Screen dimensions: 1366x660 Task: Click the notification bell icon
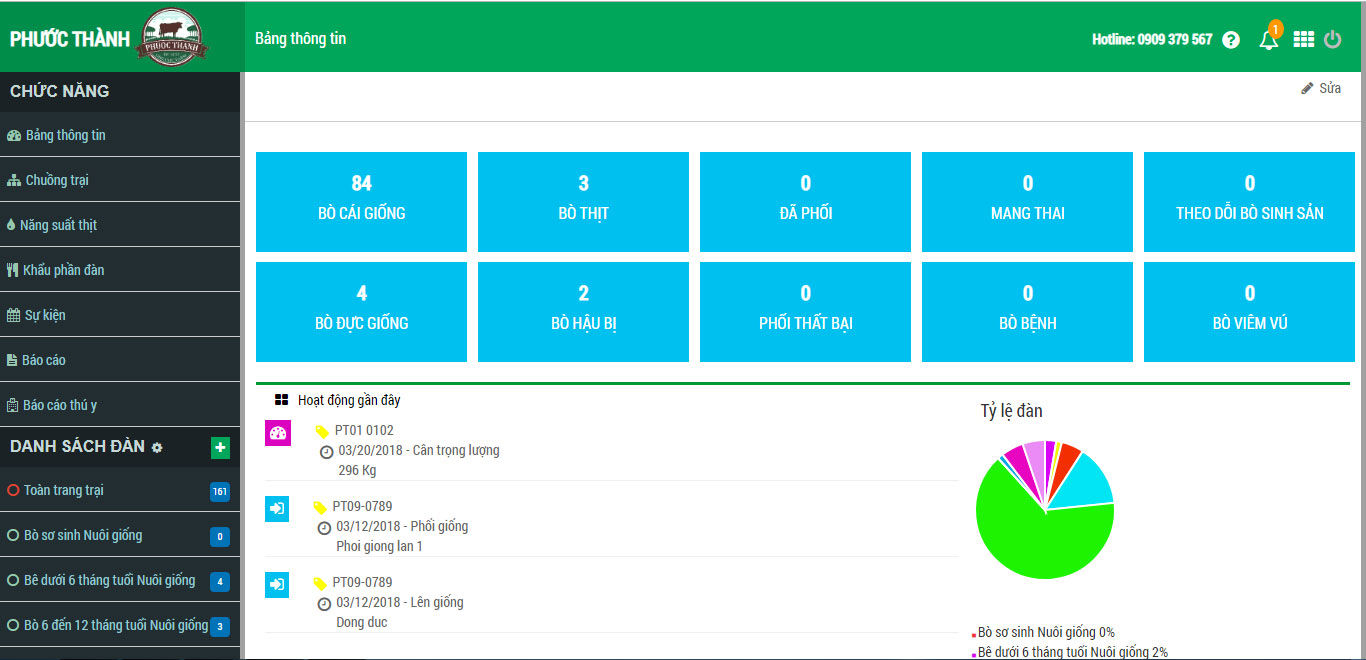pyautogui.click(x=1268, y=40)
